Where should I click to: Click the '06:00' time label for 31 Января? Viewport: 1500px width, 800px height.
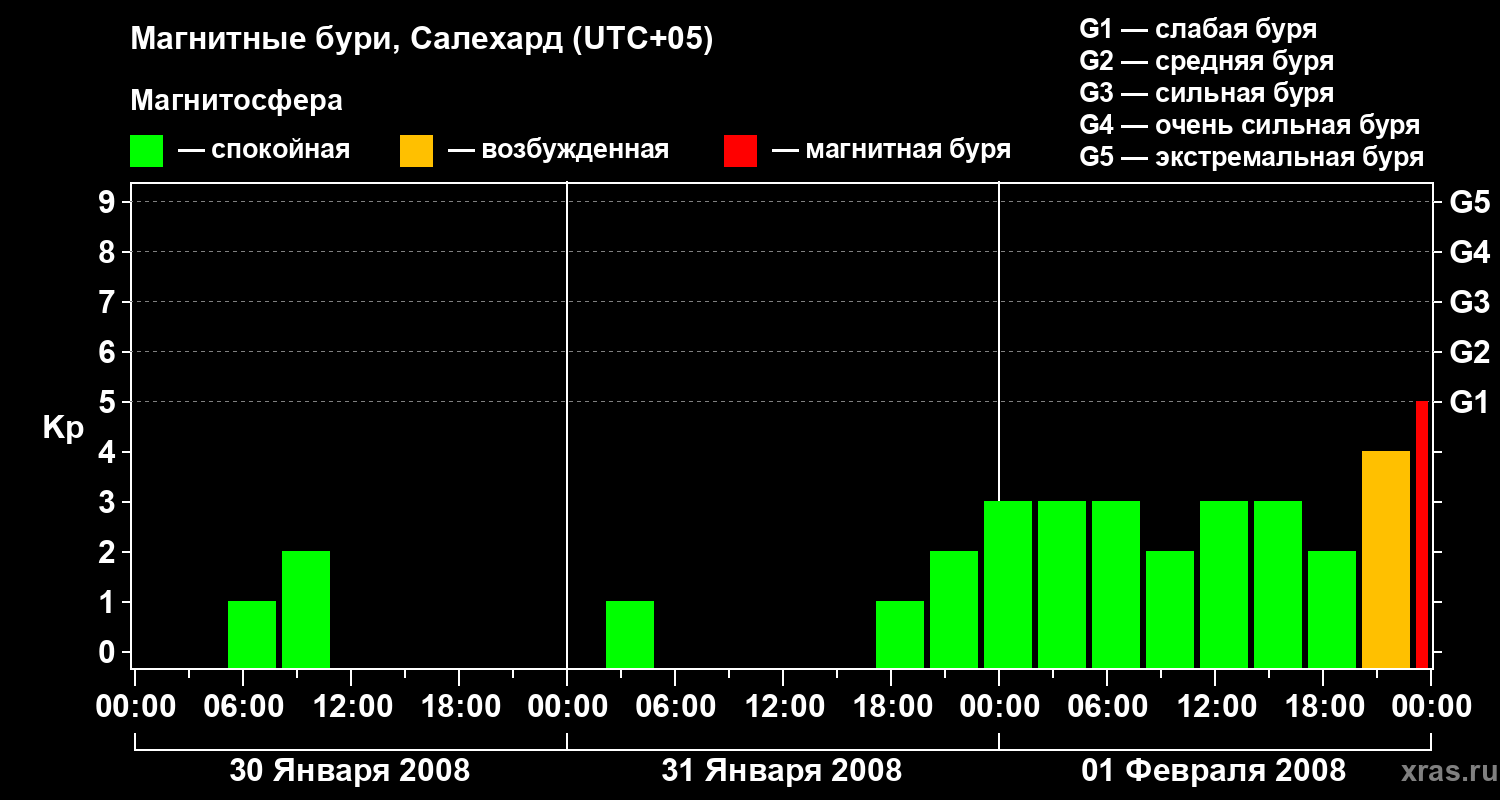click(x=674, y=706)
